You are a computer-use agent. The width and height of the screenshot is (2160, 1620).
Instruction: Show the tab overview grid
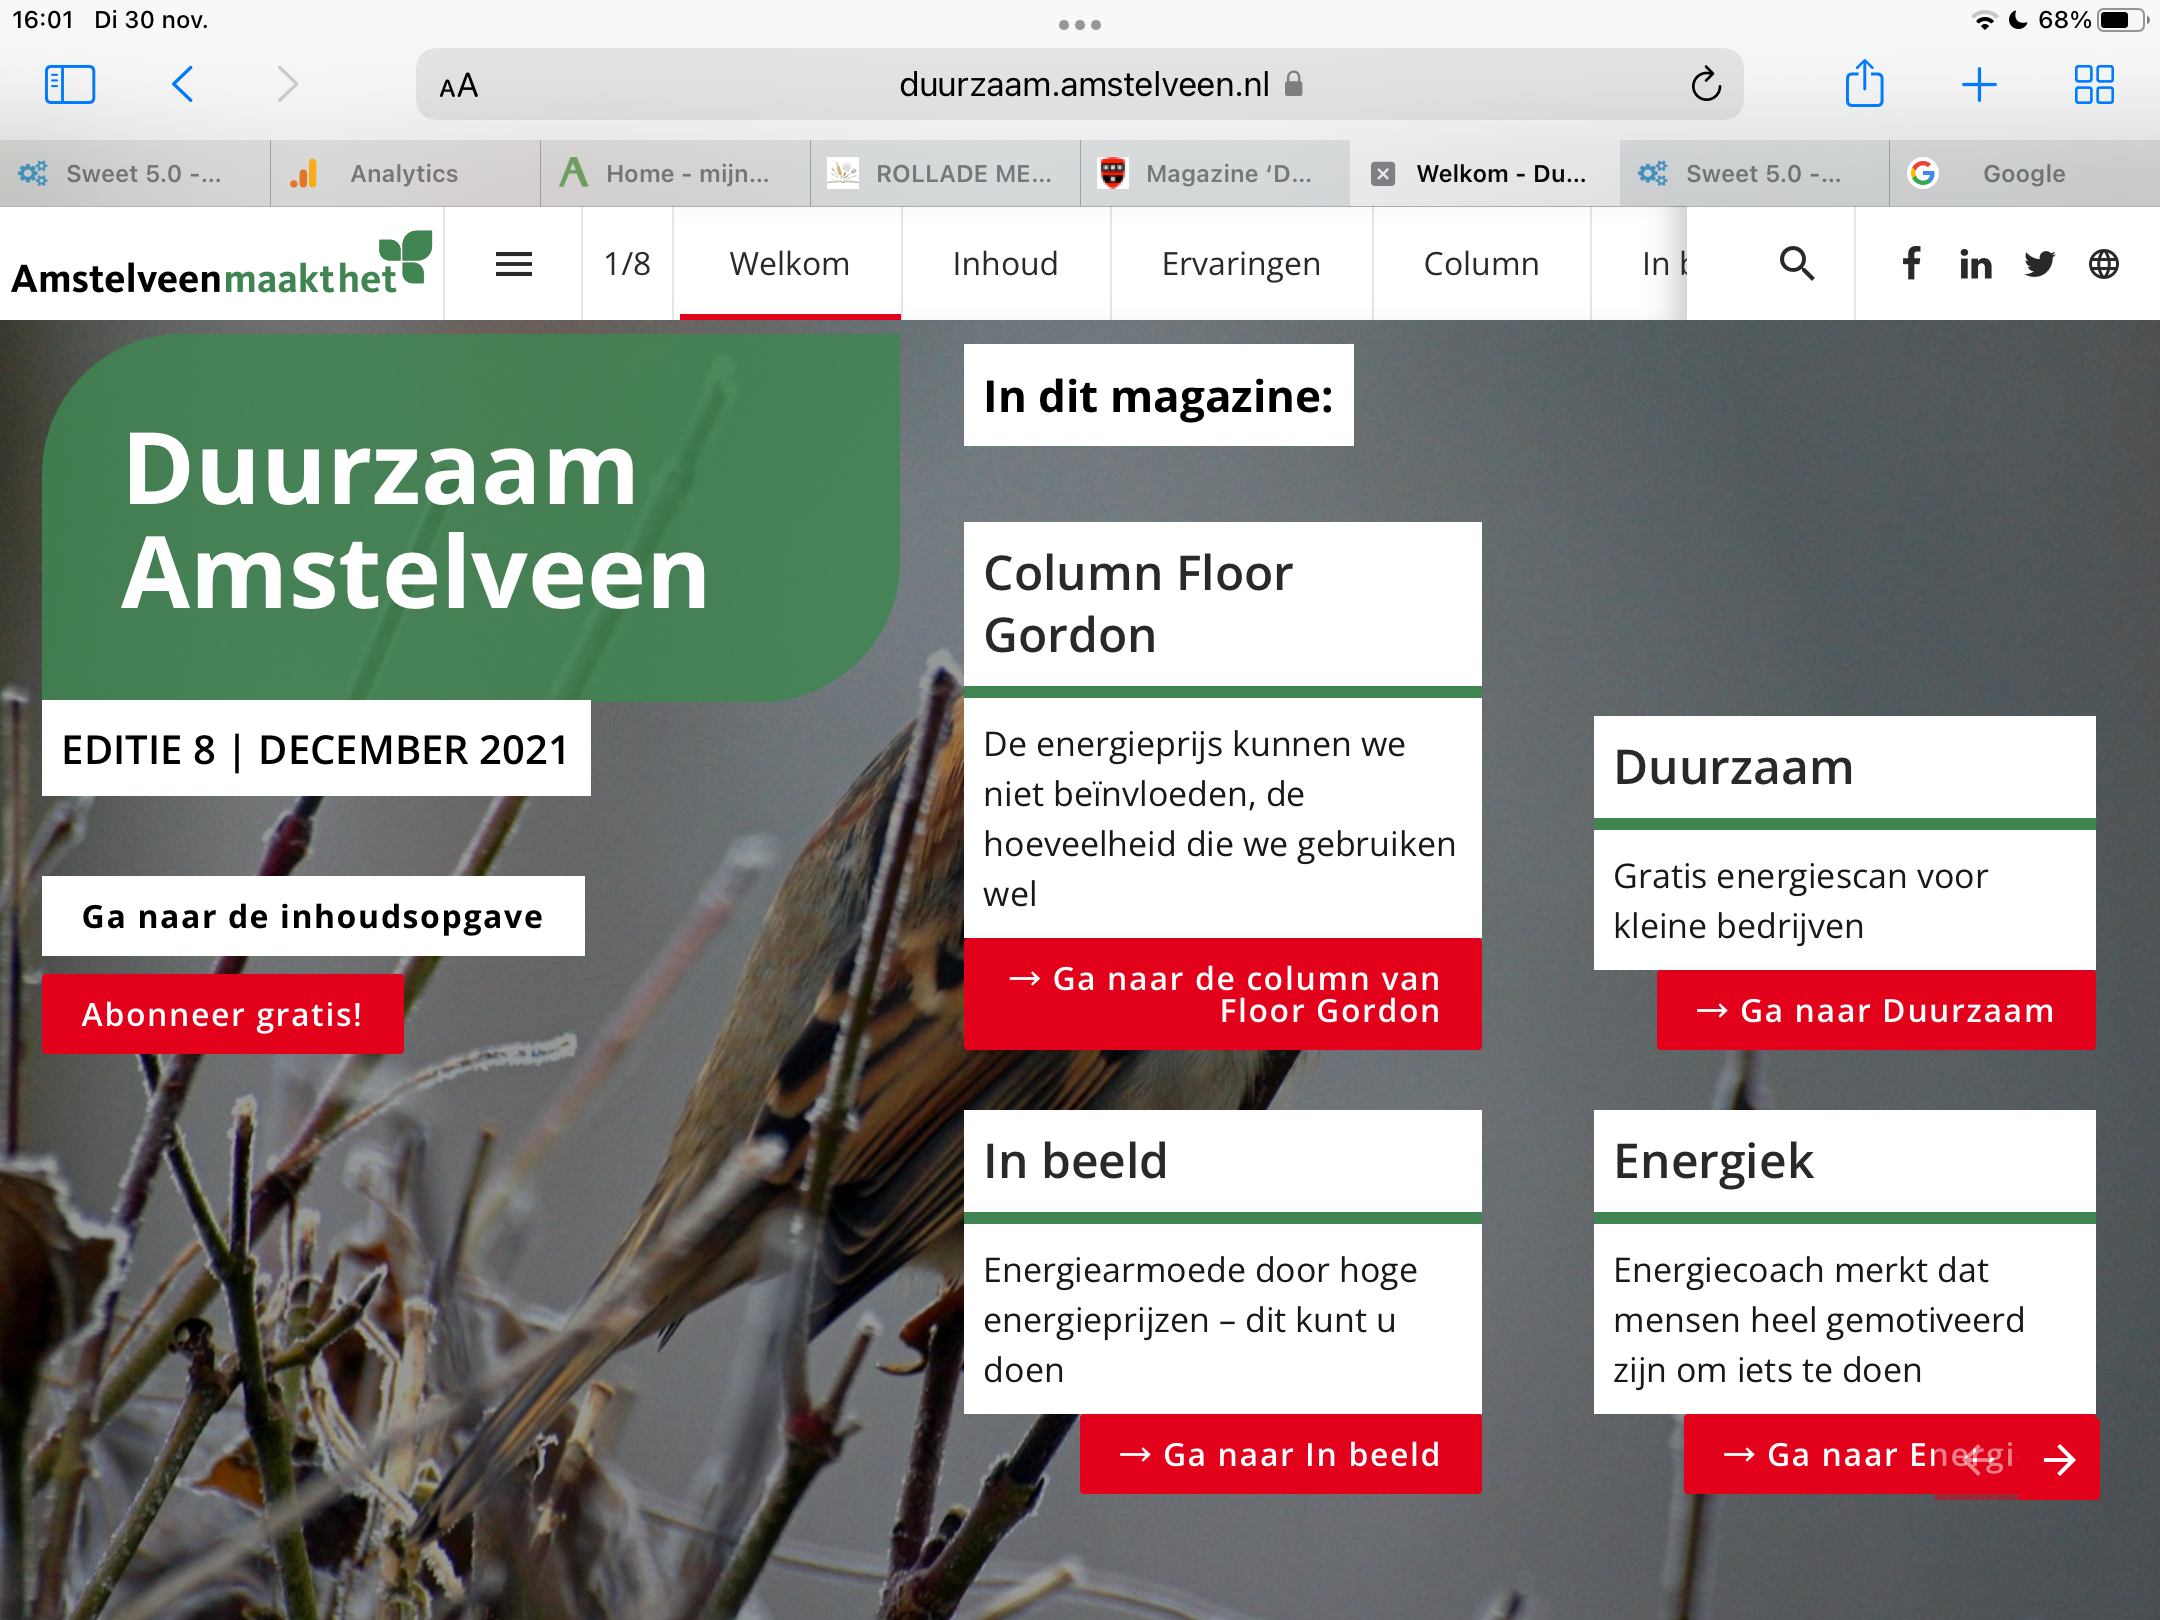(x=2094, y=85)
